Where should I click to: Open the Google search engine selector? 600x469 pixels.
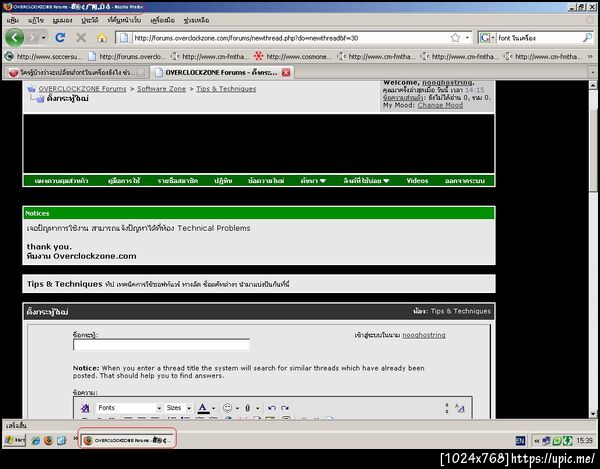(x=487, y=37)
